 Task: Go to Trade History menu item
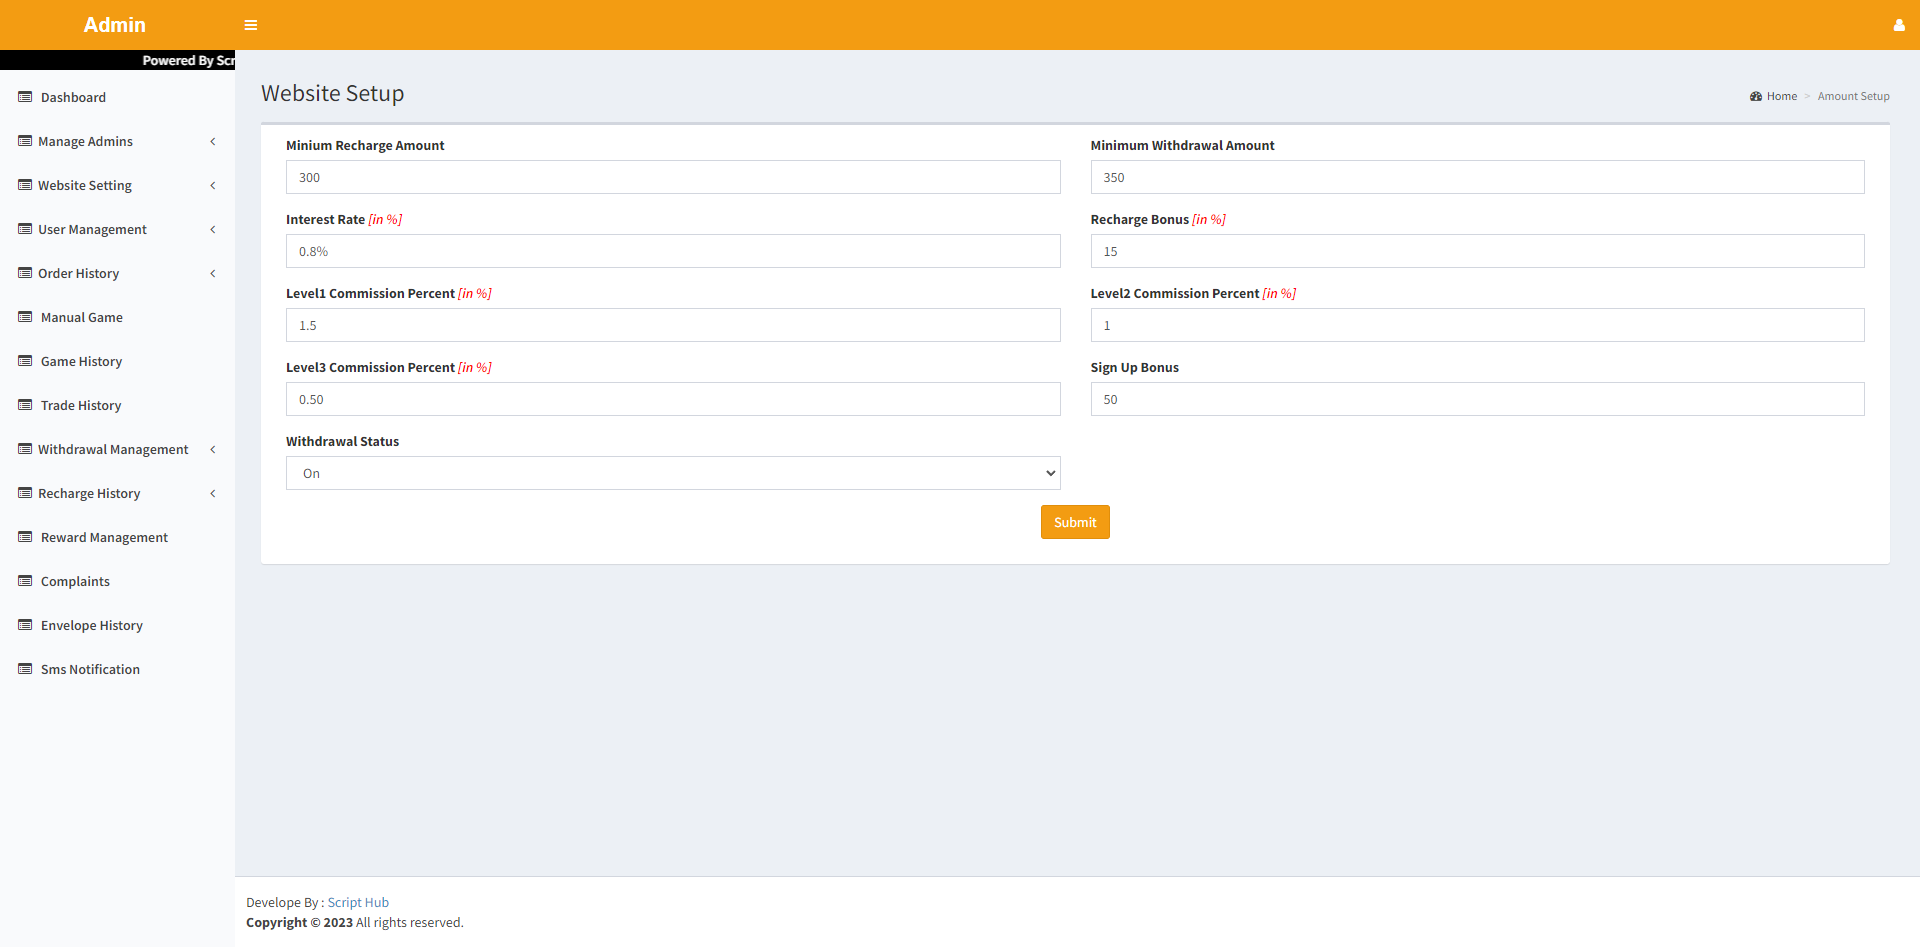tap(81, 405)
